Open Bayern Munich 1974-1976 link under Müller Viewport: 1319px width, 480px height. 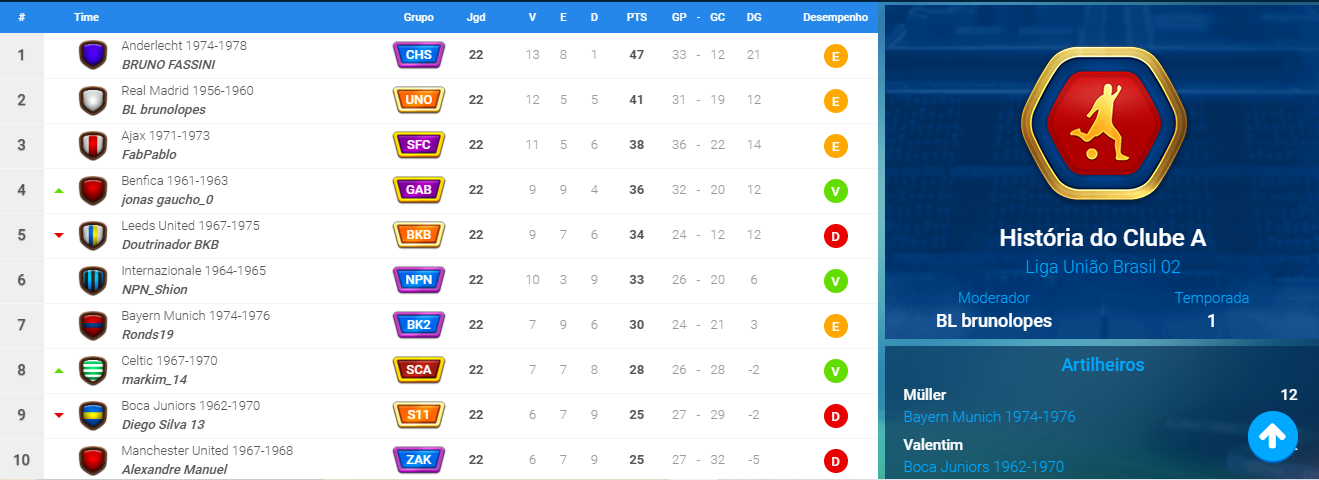(x=989, y=416)
